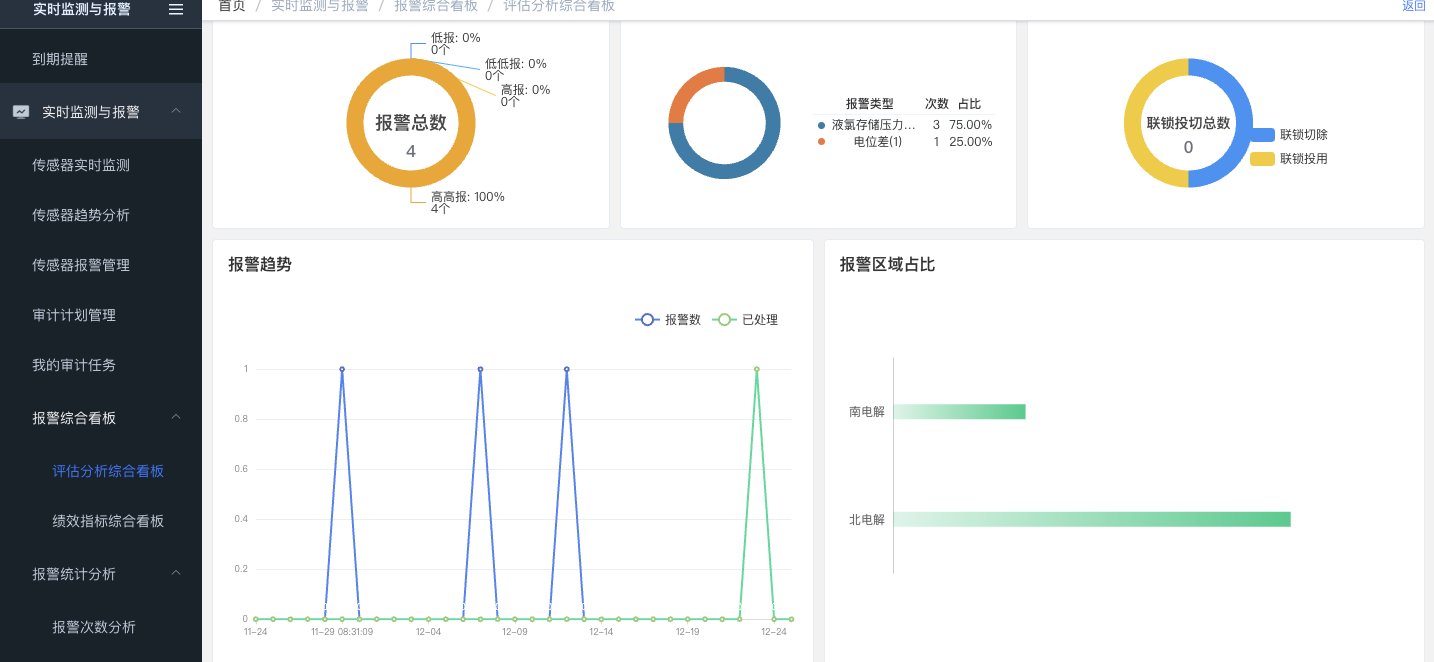Go to 传感器报警管理 page
The height and width of the screenshot is (662, 1434).
(x=81, y=265)
